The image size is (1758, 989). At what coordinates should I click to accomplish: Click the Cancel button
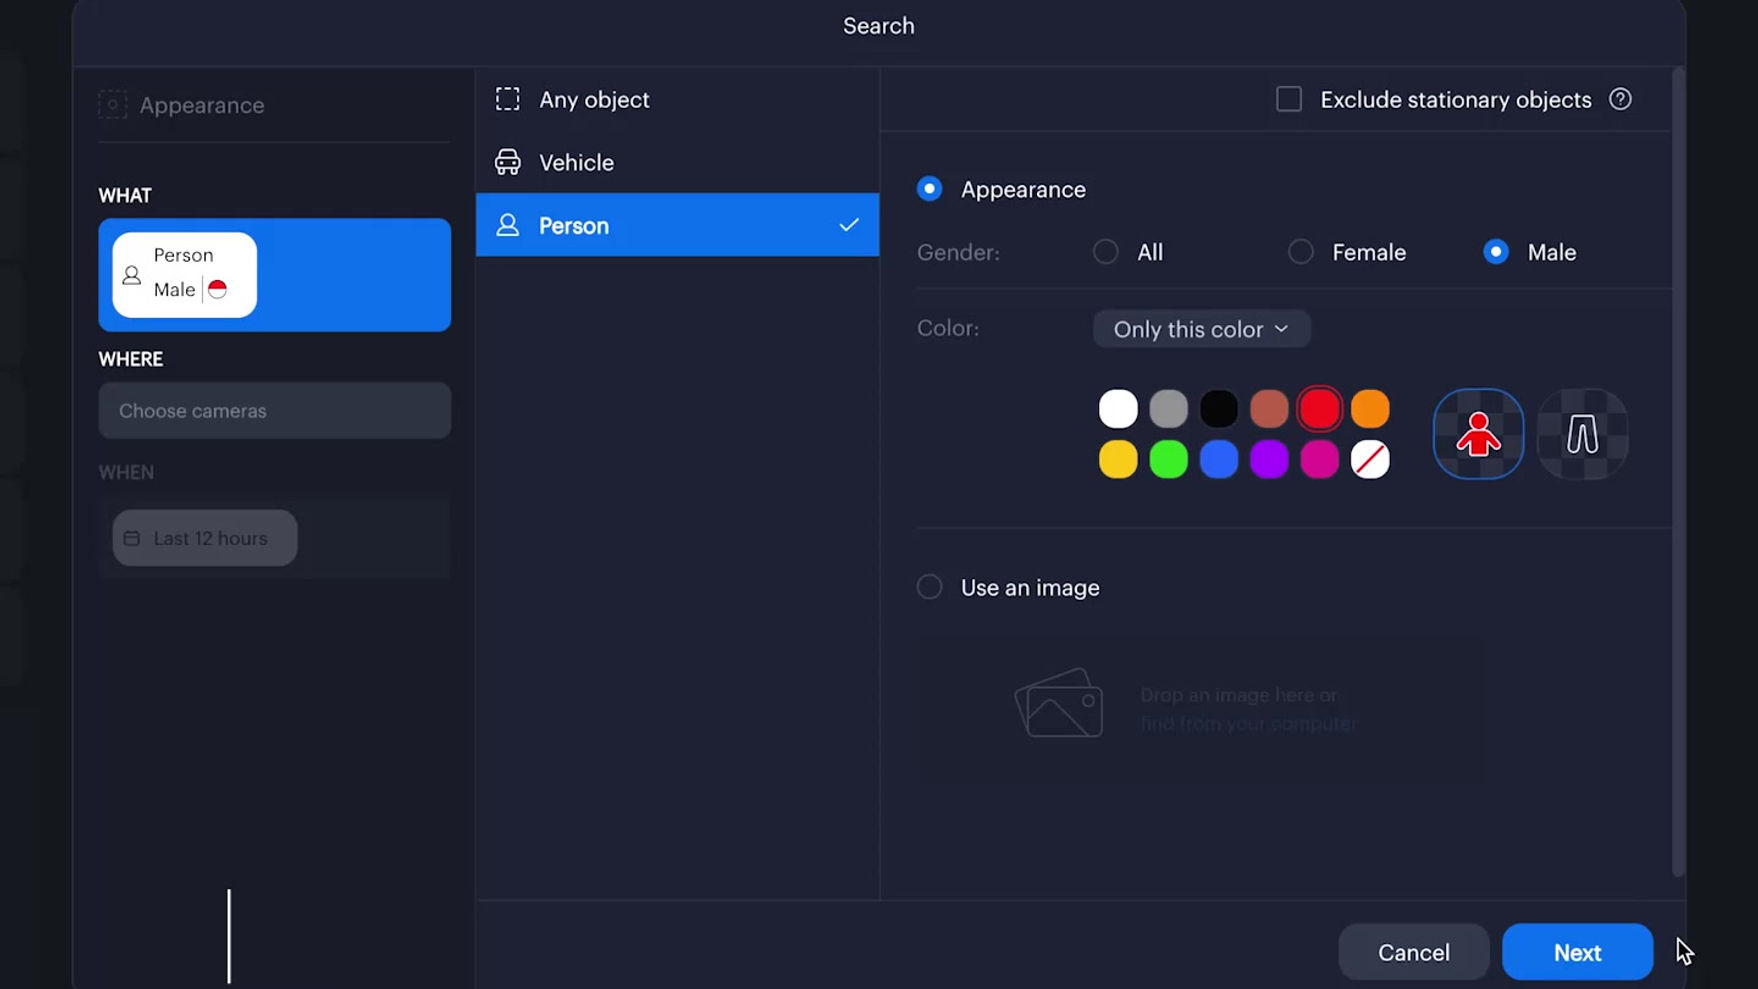(1413, 952)
